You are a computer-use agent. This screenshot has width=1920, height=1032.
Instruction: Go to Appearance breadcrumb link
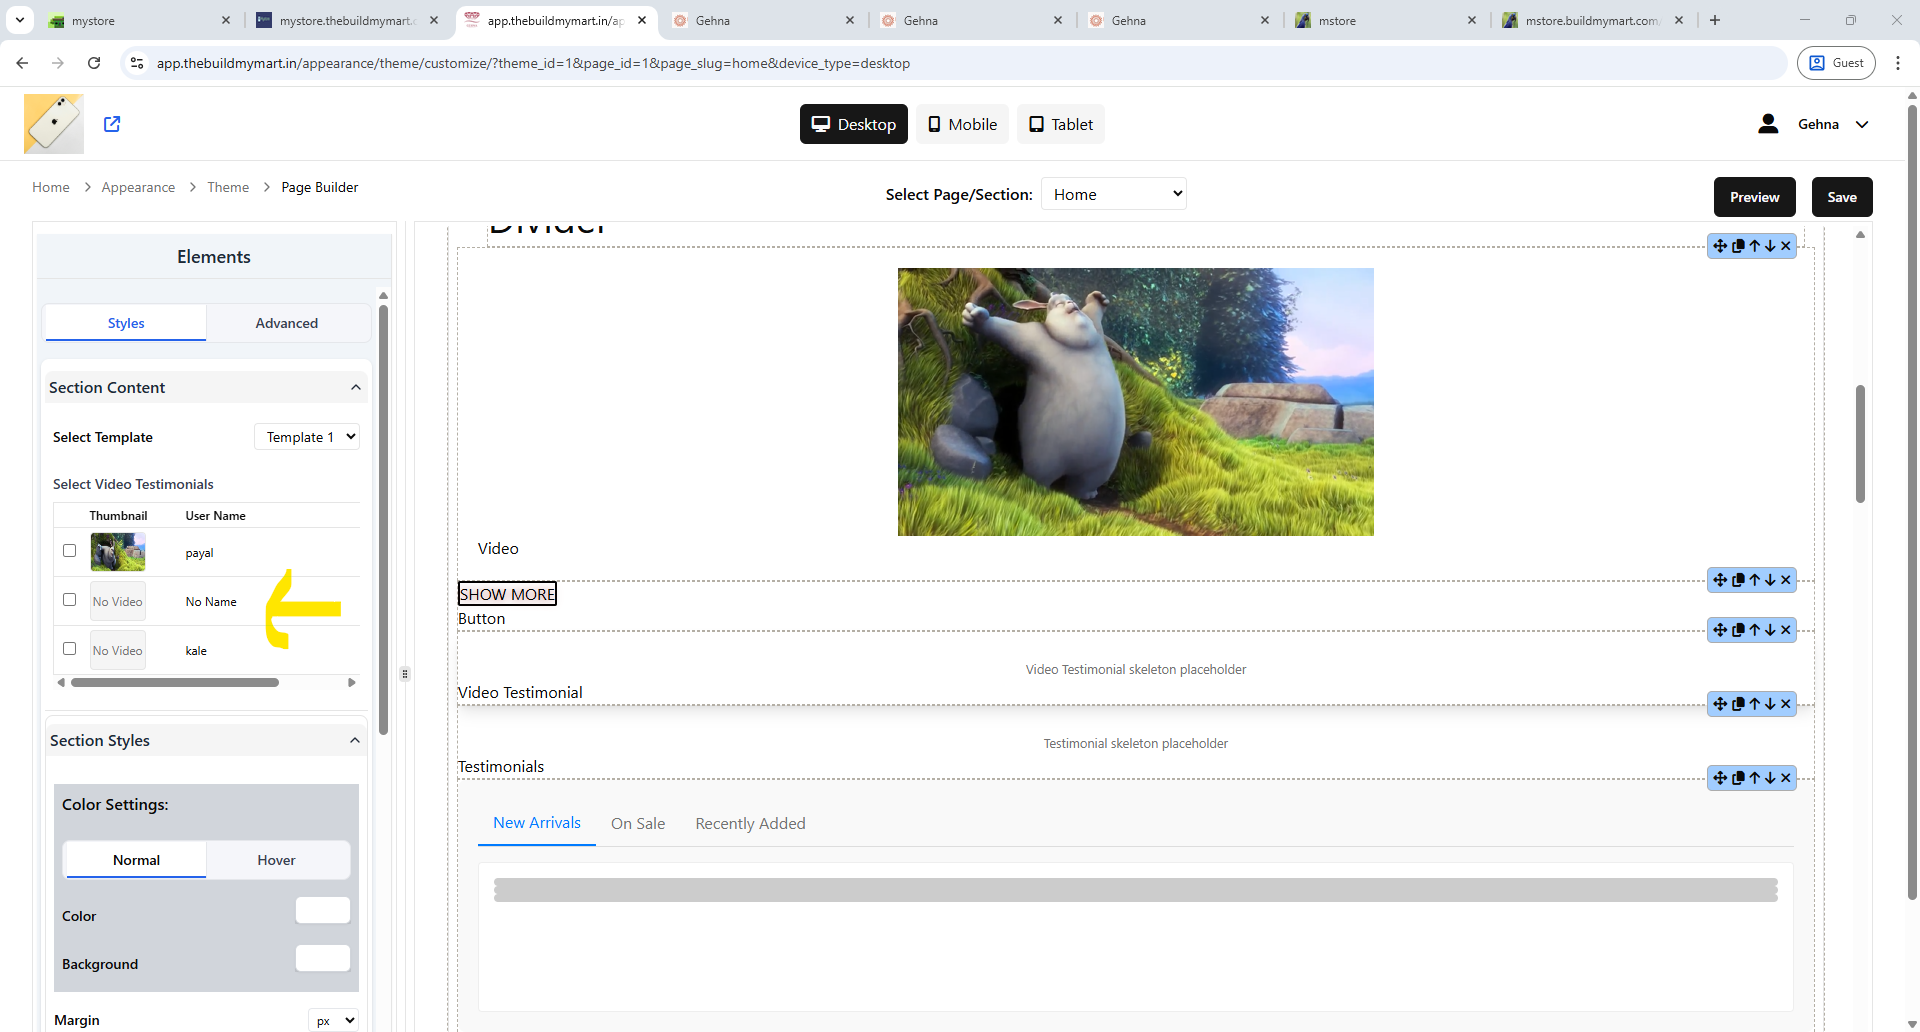point(138,187)
